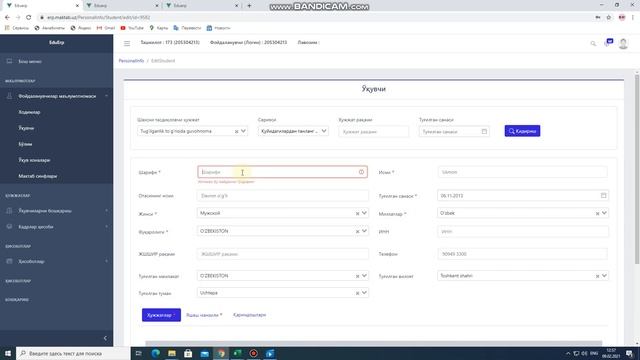
Task: Clear the Мужской gender selection
Action: click(357, 213)
